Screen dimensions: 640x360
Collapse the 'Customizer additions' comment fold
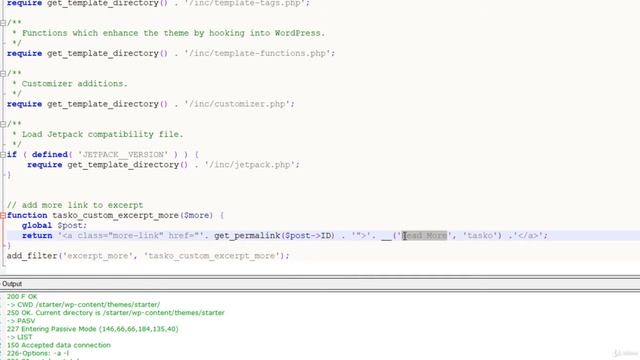point(3,73)
